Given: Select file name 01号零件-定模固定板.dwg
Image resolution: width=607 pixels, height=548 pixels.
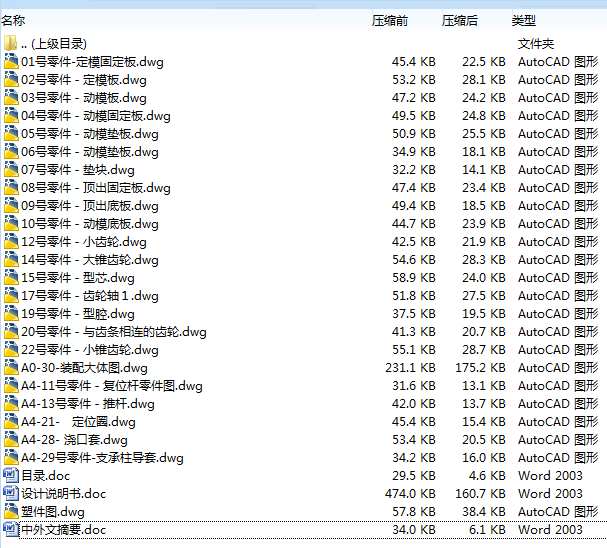Looking at the screenshot, I should 92,62.
